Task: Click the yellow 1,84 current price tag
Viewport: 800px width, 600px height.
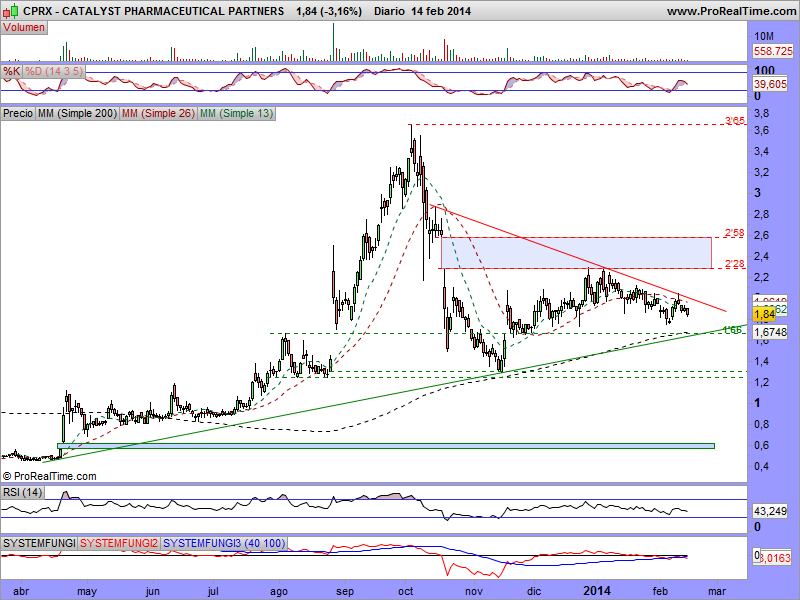Action: coord(765,315)
